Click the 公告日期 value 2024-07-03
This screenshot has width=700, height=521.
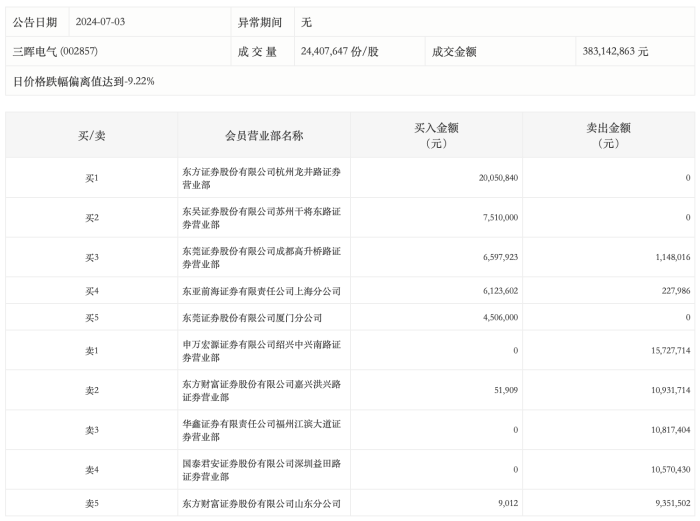100,22
